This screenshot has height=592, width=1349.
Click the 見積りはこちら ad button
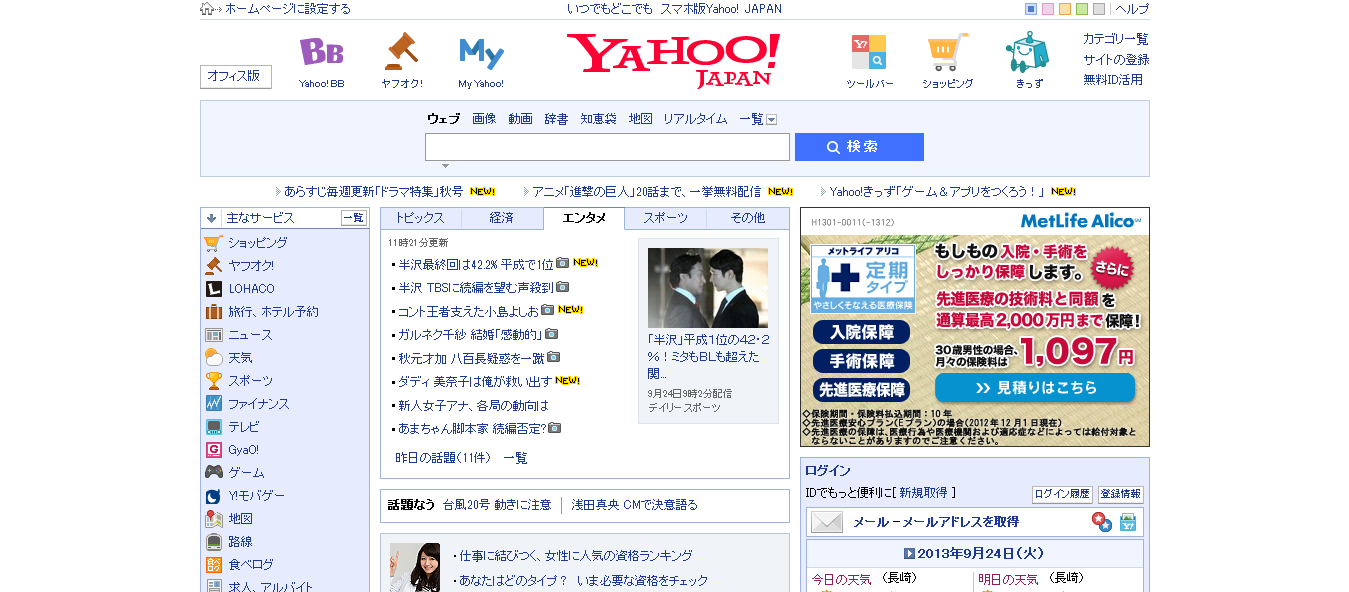pyautogui.click(x=1035, y=388)
